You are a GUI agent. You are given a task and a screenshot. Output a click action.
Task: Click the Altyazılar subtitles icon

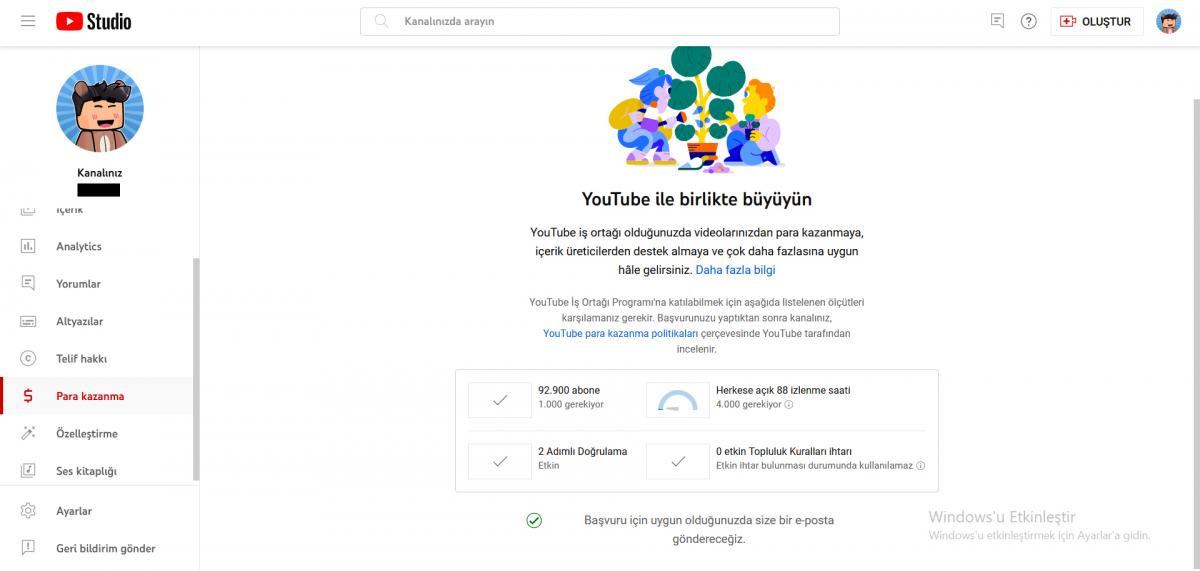pyautogui.click(x=28, y=321)
